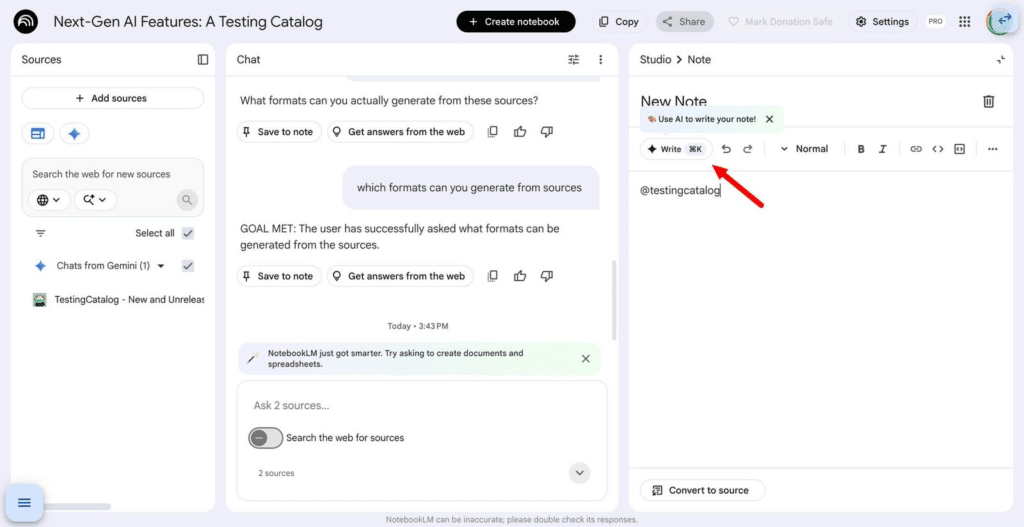Collapse the Chats from Gemini group
The image size is (1024, 527).
161,266
